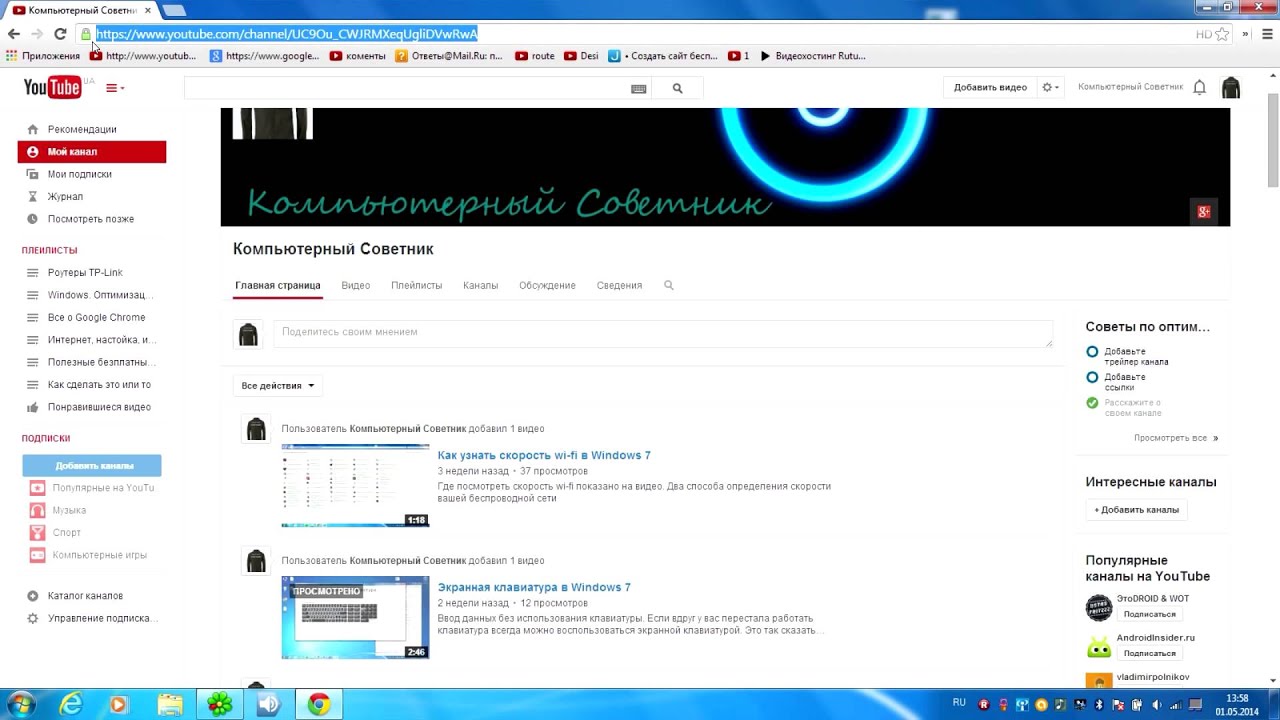This screenshot has height=720, width=1280.
Task: Open Мои подписки in sidebar
Action: (80, 174)
